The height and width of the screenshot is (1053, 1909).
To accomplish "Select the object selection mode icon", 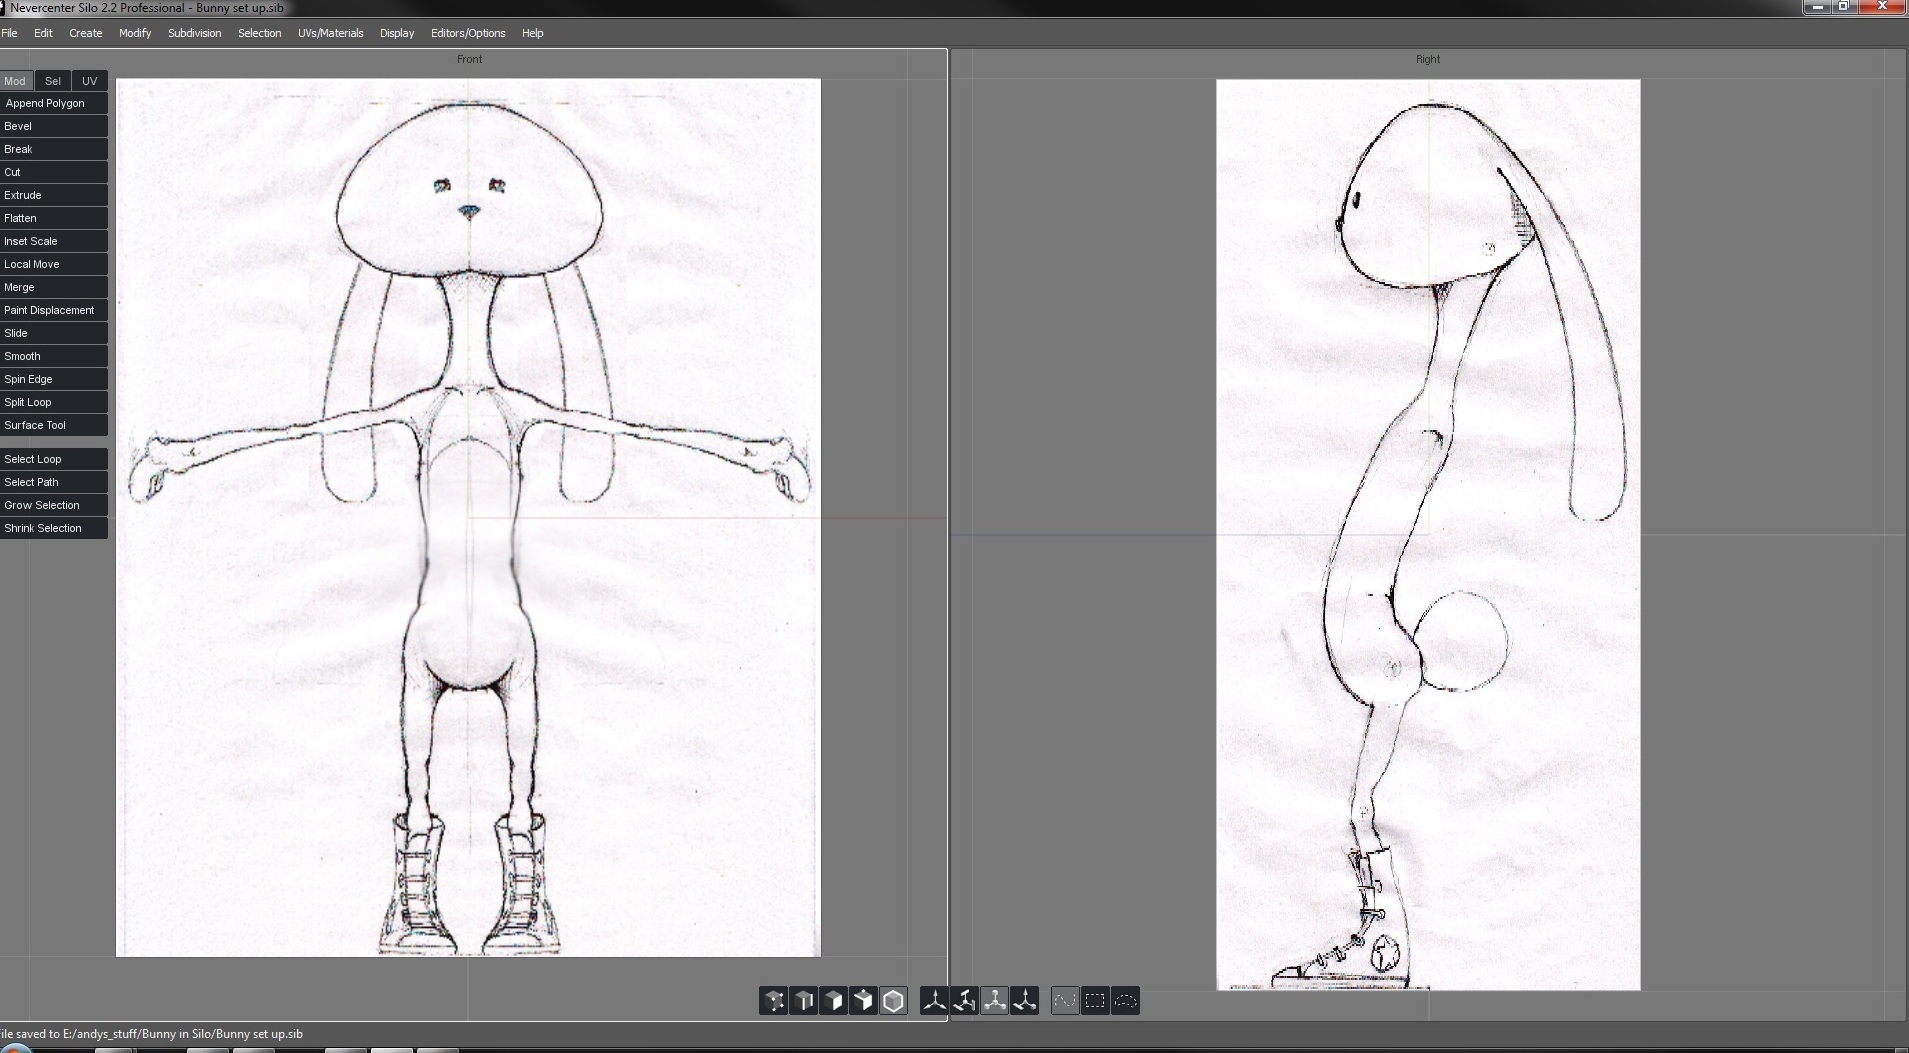I will tap(893, 1001).
